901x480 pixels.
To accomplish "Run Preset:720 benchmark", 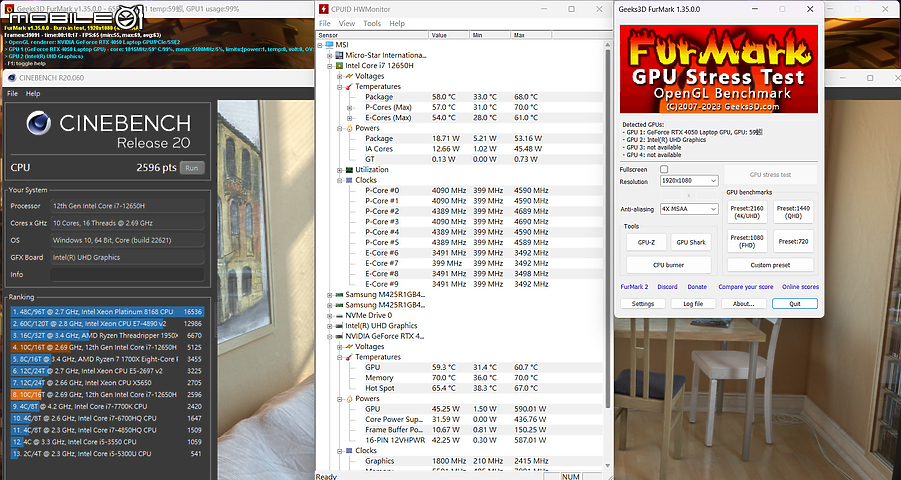I will tap(794, 241).
